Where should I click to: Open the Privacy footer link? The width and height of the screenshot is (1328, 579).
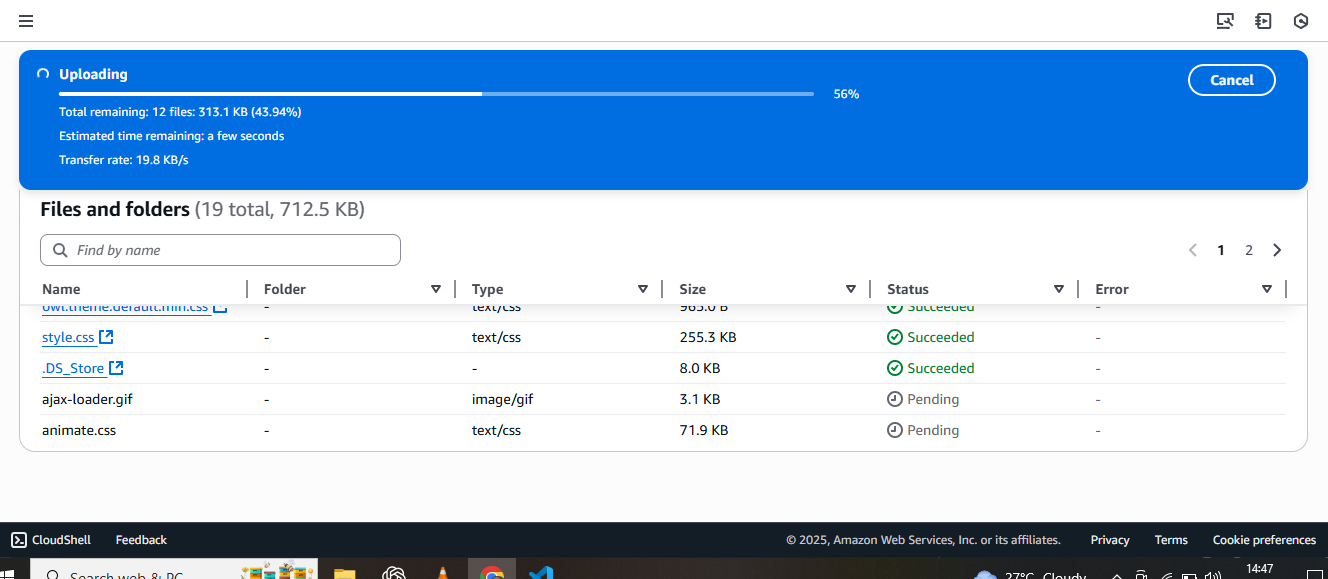1110,540
